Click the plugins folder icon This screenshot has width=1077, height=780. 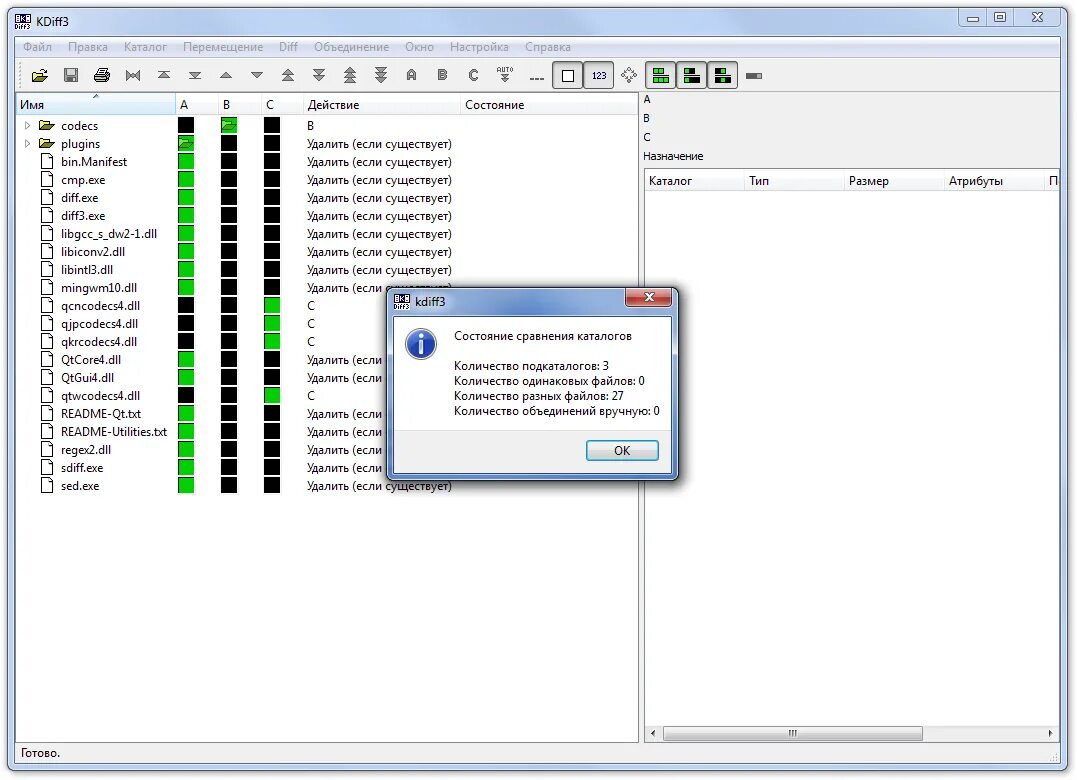pos(47,143)
